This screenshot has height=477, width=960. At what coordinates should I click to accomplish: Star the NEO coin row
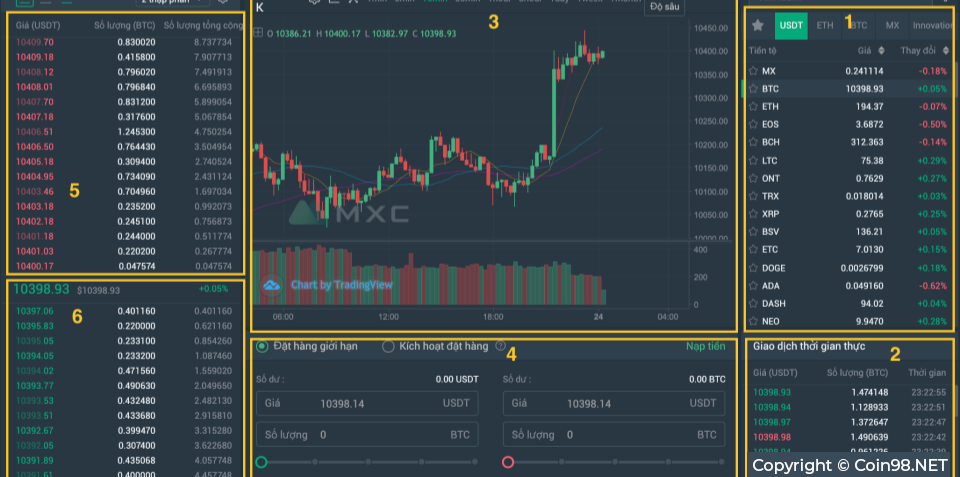(x=753, y=321)
